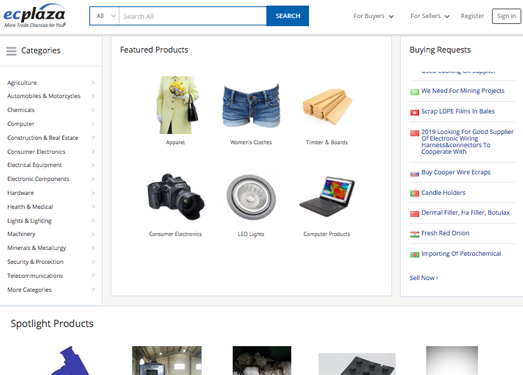Open the All search scope dropdown
This screenshot has width=523, height=375.
[104, 16]
